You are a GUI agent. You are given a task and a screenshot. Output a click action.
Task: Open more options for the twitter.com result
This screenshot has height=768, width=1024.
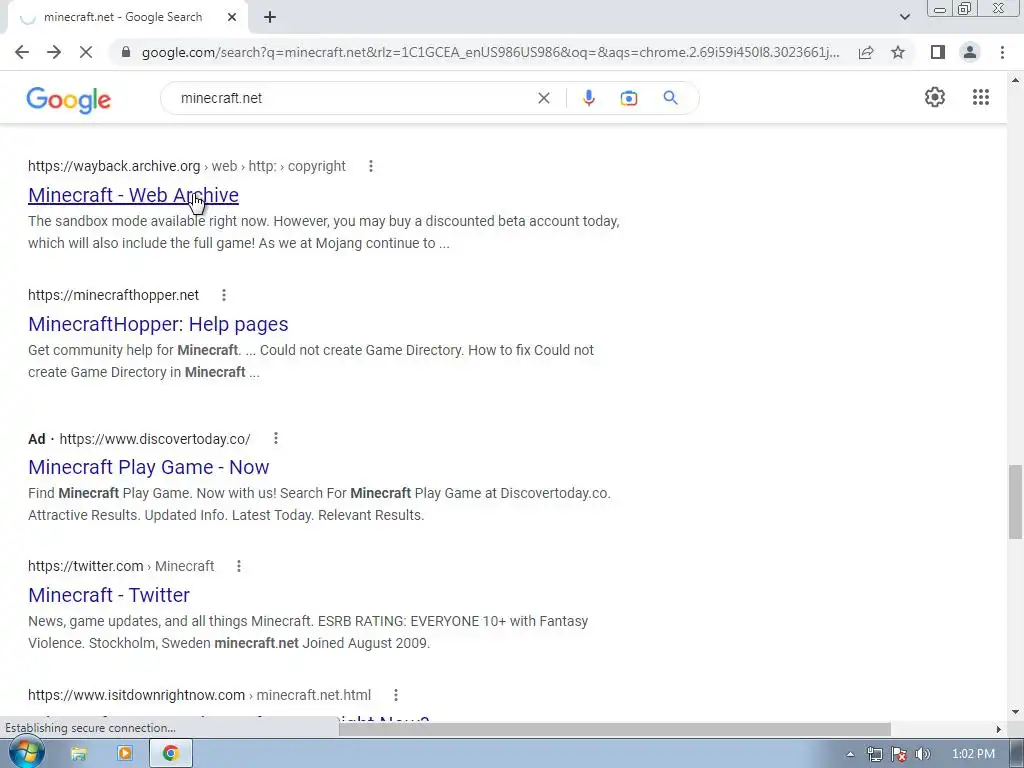(238, 566)
